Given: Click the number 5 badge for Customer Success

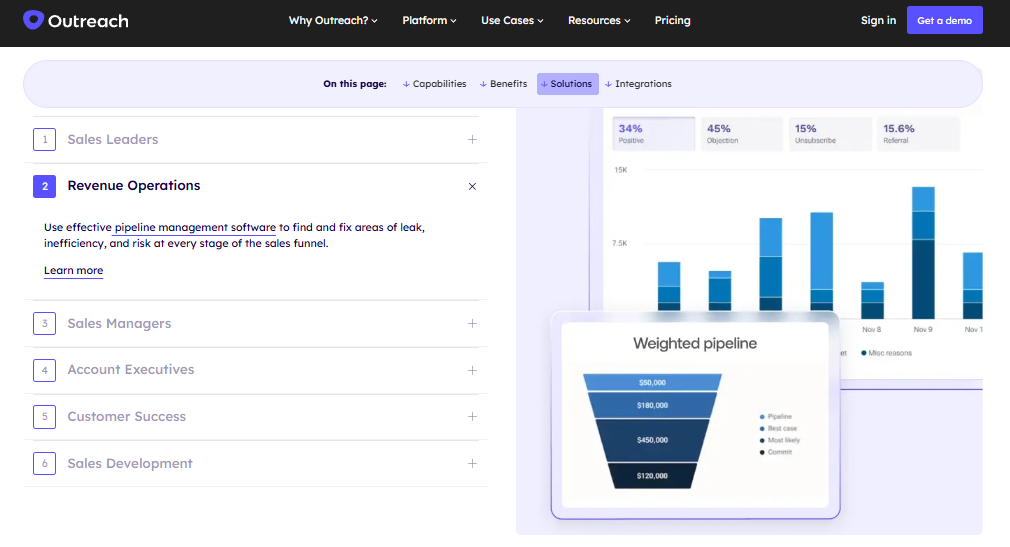Looking at the screenshot, I should pyautogui.click(x=44, y=417).
